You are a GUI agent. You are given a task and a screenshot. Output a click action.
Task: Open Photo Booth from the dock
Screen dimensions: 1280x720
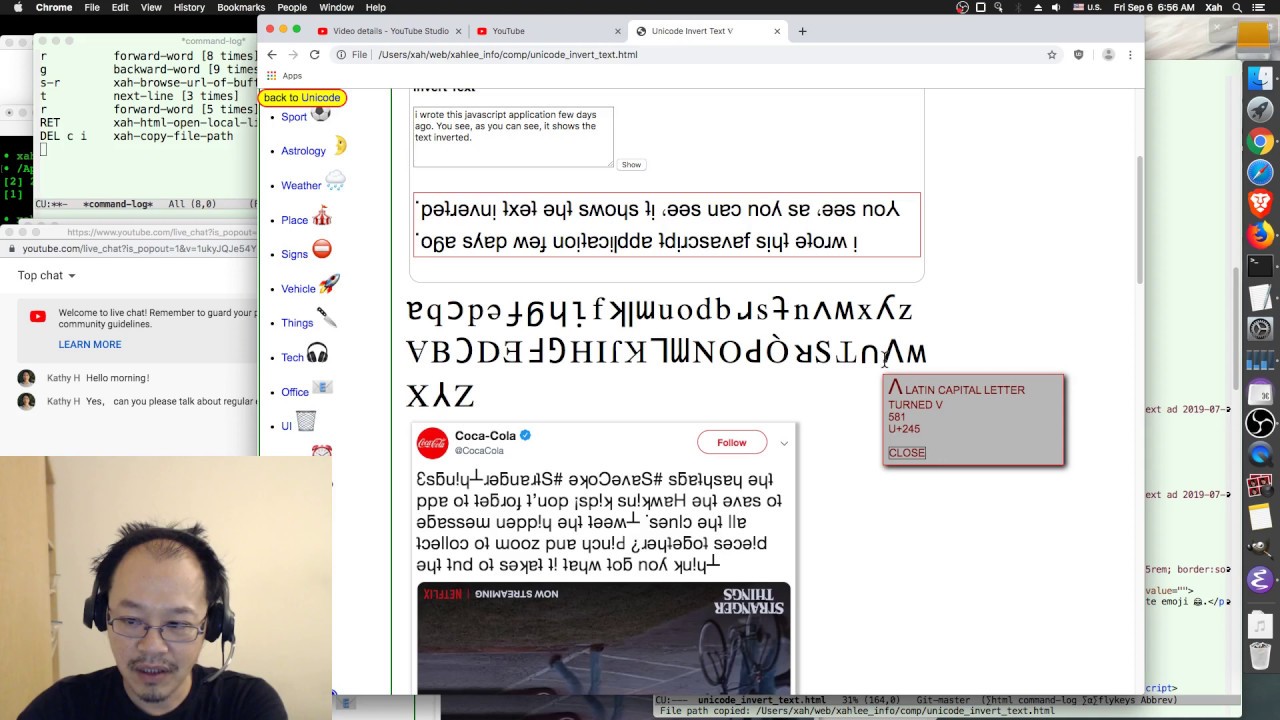pyautogui.click(x=1260, y=485)
